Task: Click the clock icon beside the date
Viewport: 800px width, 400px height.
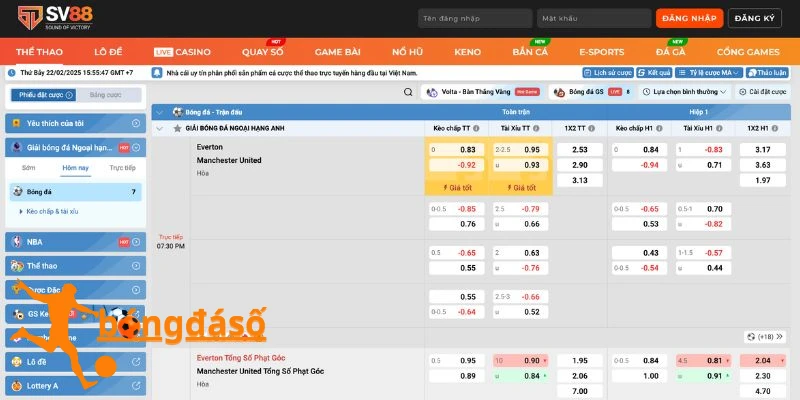Action: (12, 73)
